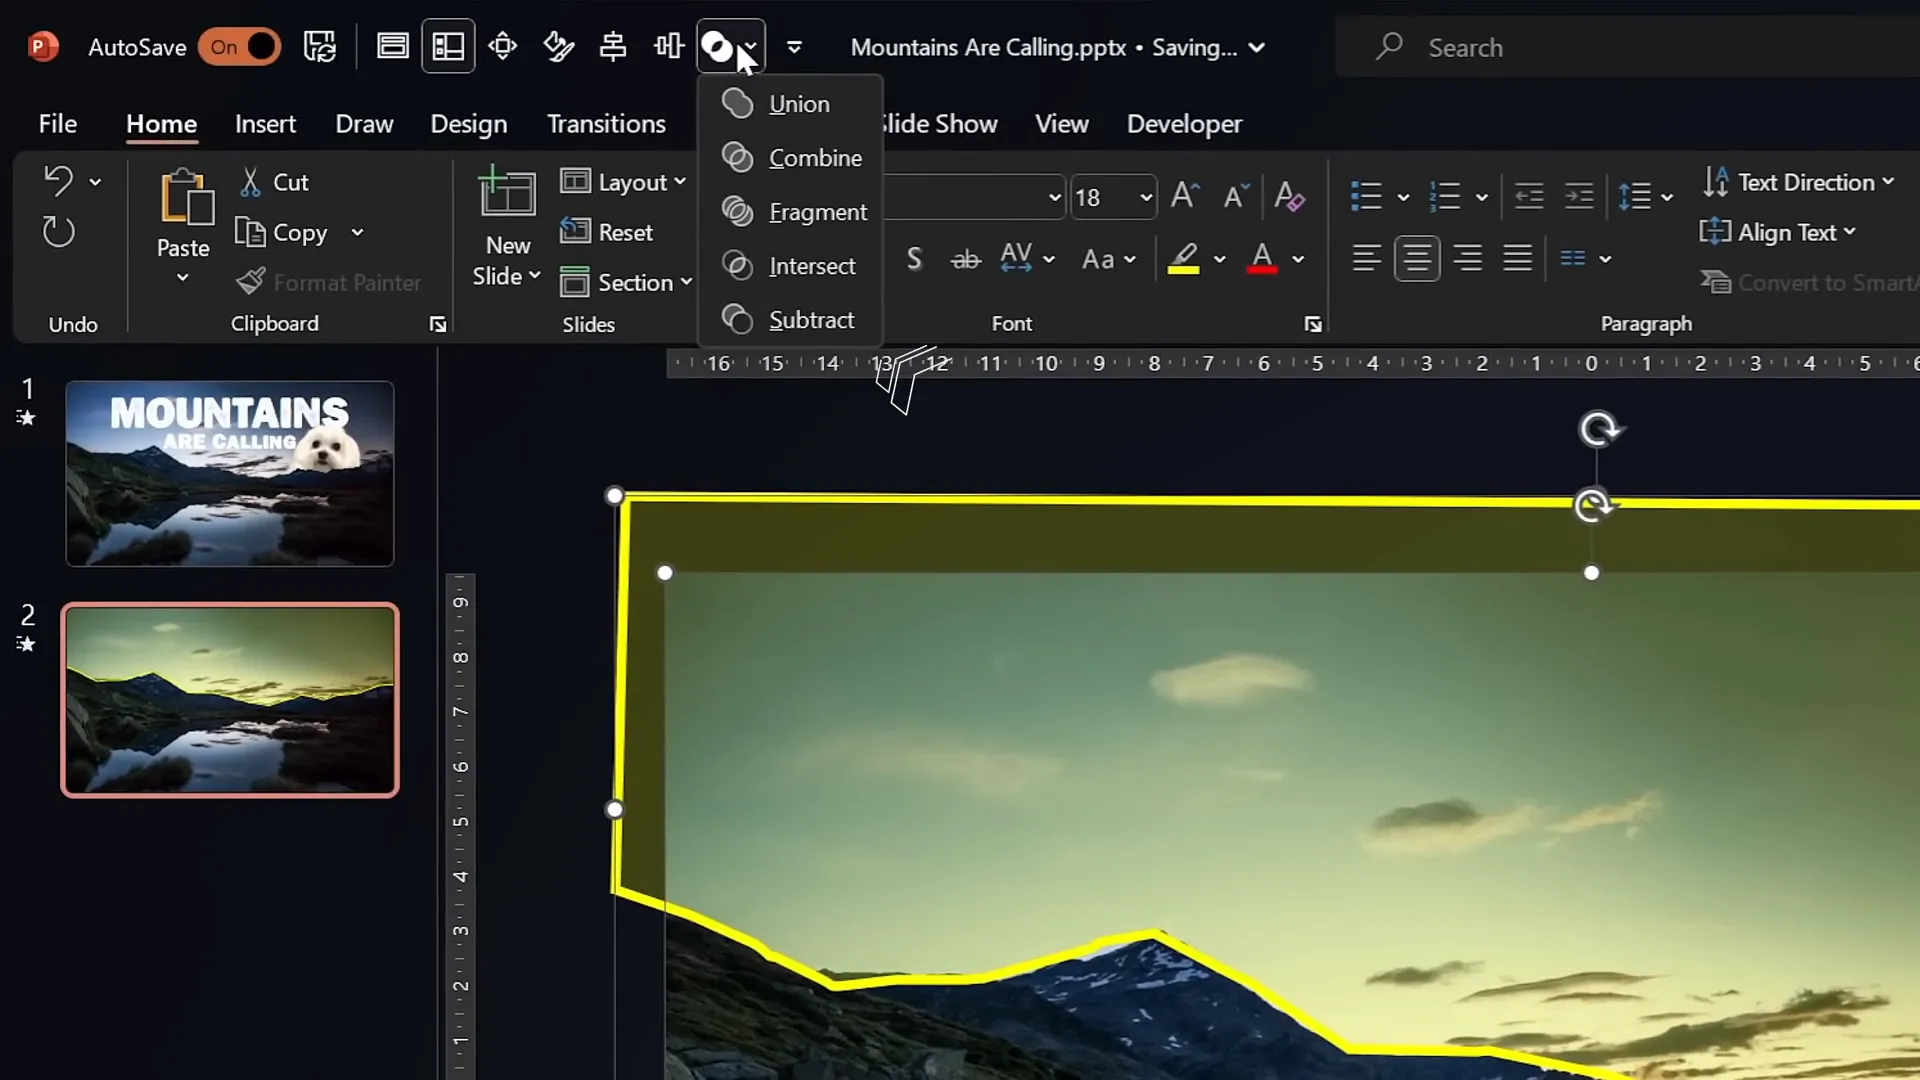The height and width of the screenshot is (1080, 1920).
Task: Toggle center text alignment
Action: click(1417, 258)
